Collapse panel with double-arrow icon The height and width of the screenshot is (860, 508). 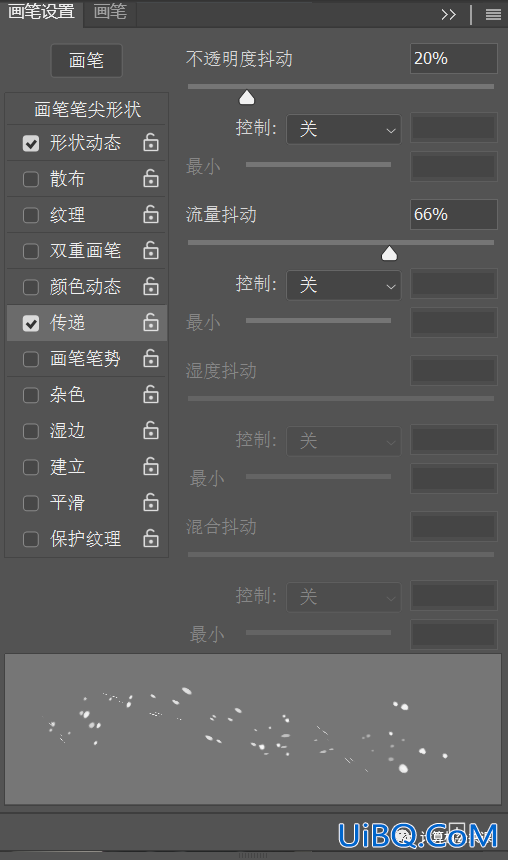[449, 15]
